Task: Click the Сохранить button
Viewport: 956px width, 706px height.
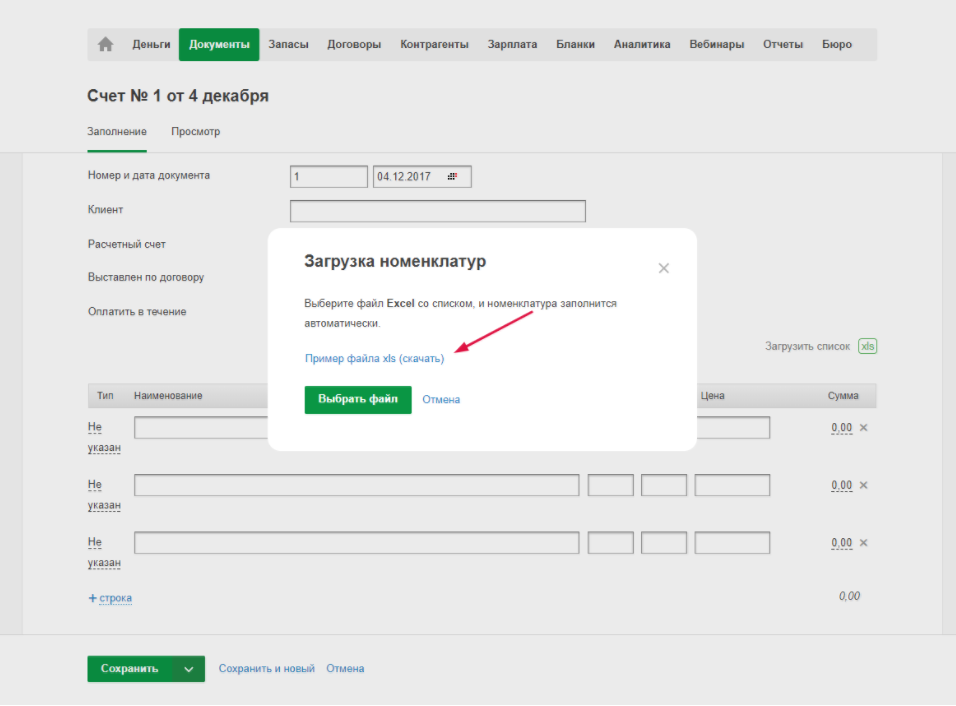Action: 129,669
